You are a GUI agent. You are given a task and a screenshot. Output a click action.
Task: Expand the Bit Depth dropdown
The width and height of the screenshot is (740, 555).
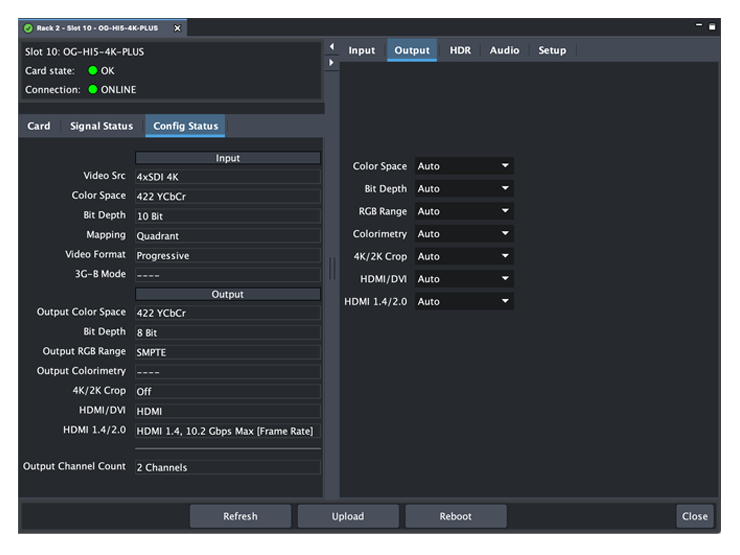[464, 189]
